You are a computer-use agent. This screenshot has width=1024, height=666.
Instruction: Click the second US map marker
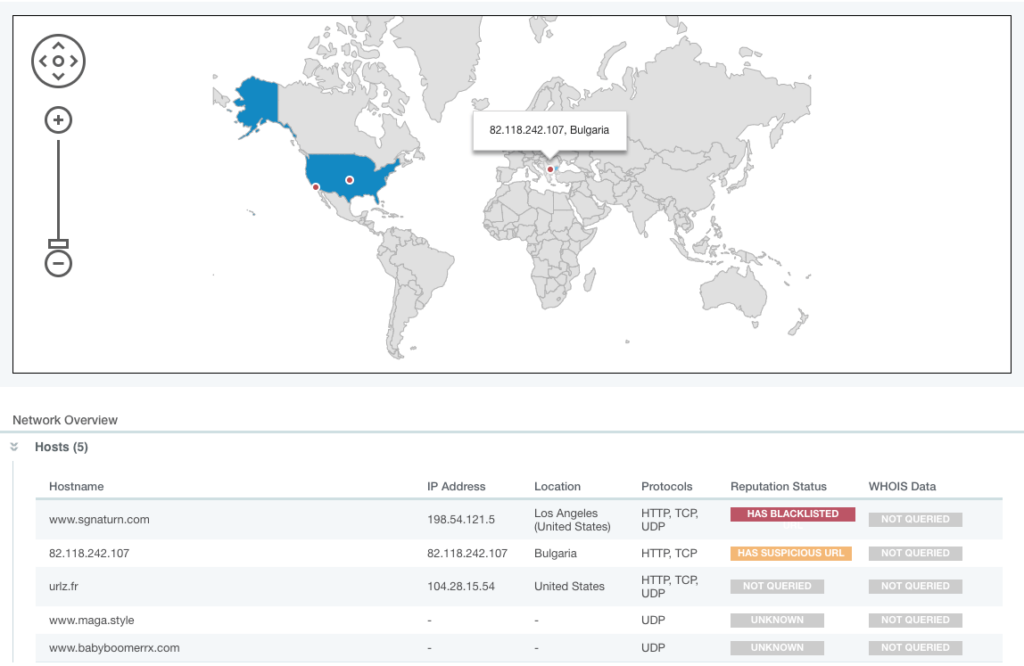(350, 180)
